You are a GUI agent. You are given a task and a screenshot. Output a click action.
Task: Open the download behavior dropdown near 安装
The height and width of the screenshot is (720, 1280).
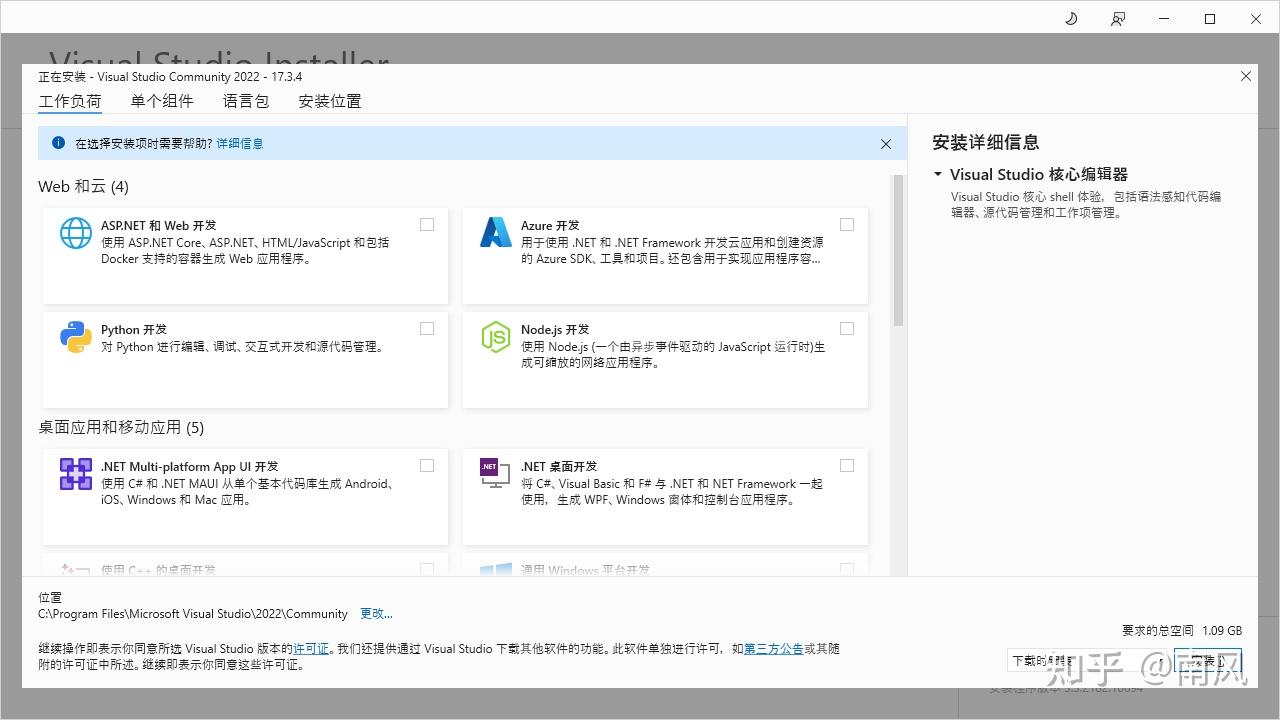1085,660
